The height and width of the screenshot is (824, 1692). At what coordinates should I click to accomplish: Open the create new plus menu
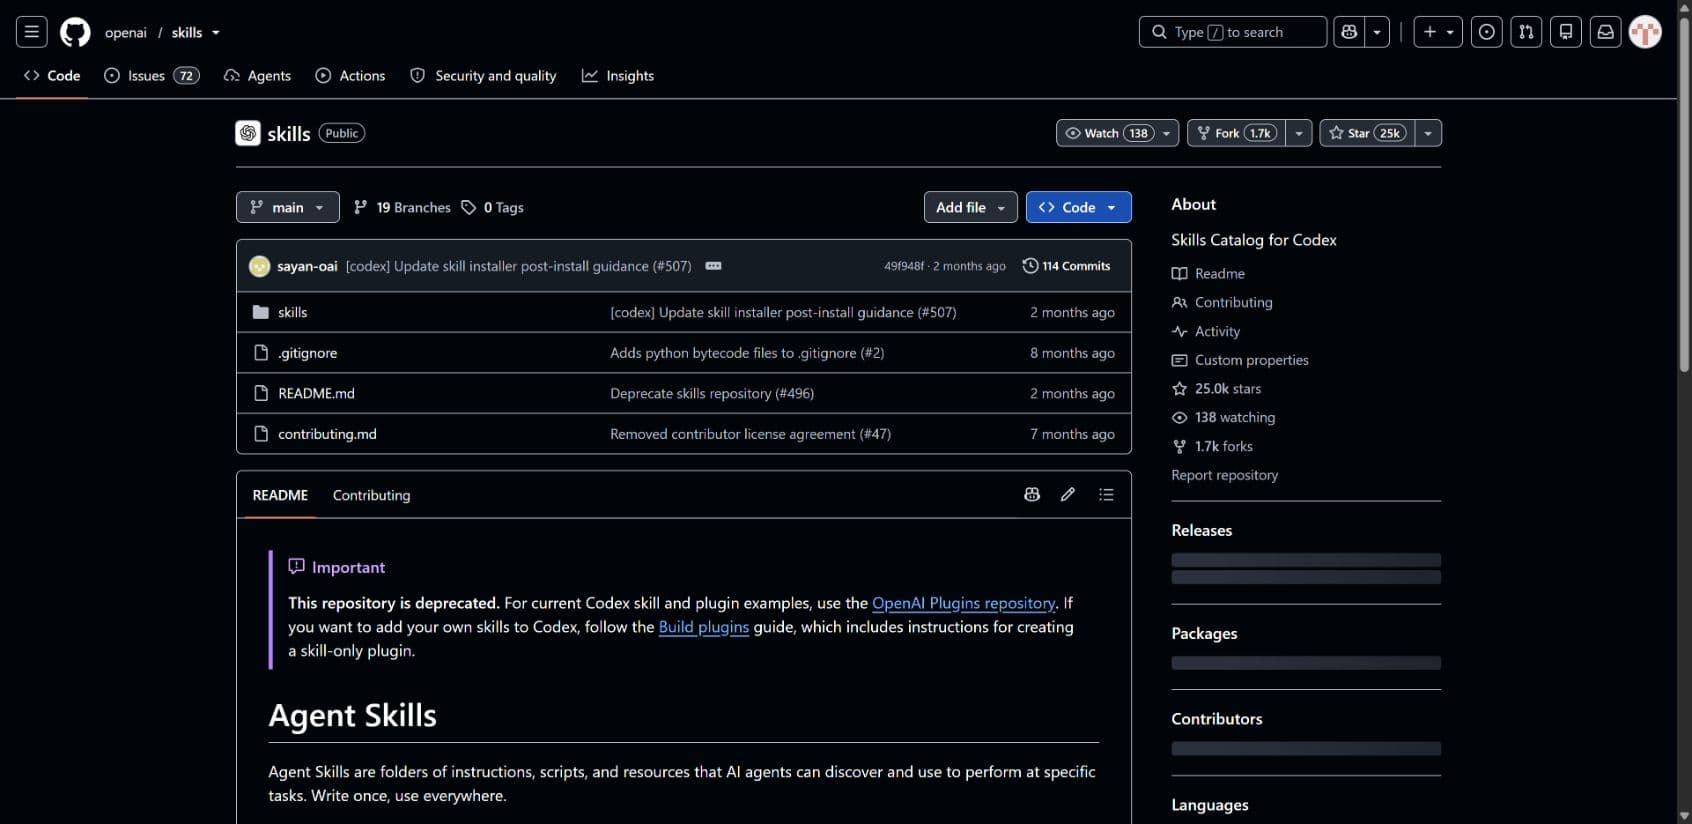coord(1438,32)
